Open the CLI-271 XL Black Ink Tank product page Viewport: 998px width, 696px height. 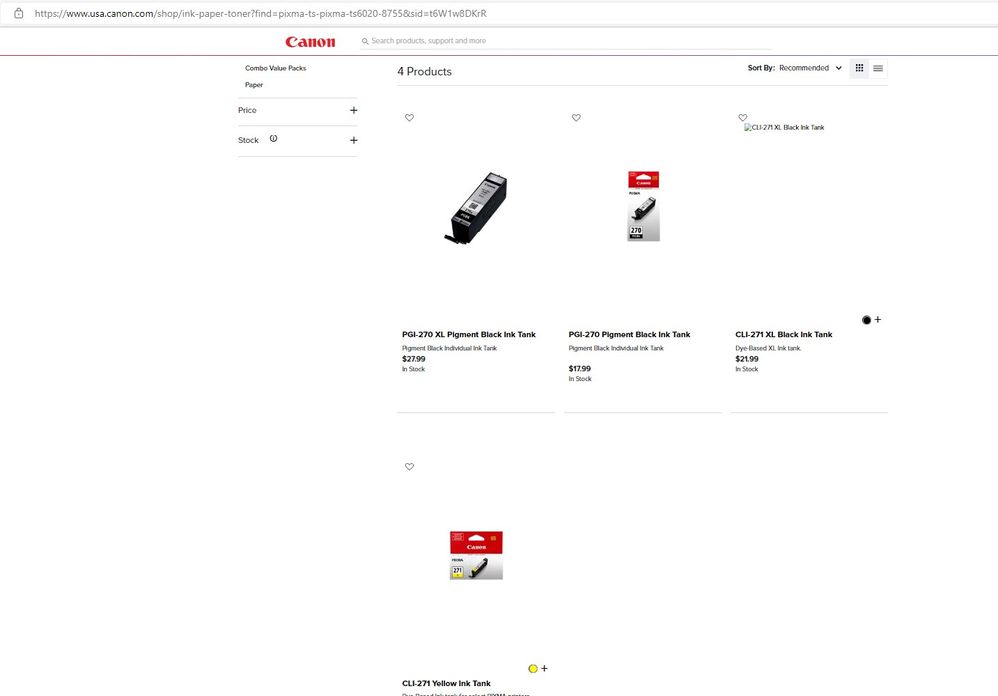(x=786, y=334)
